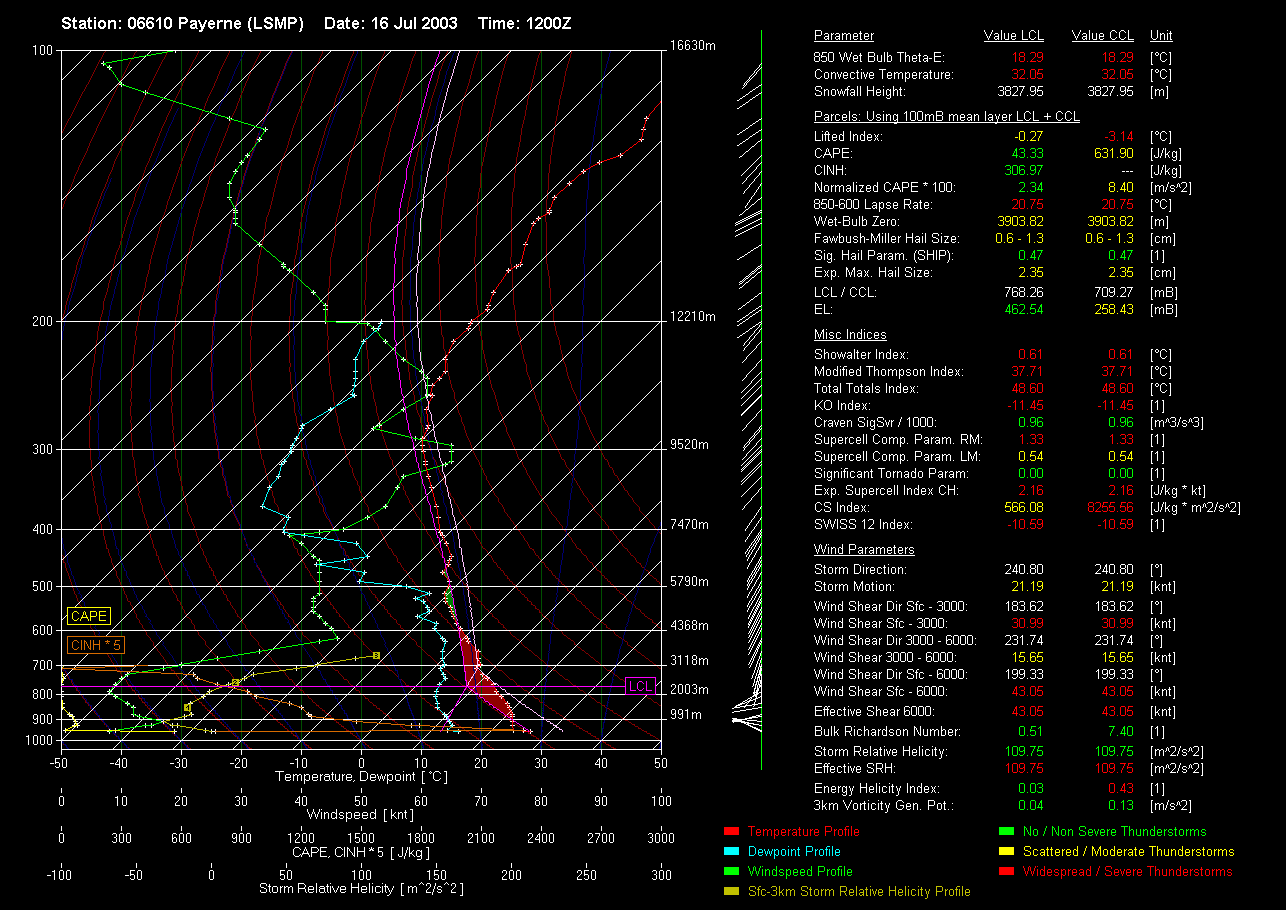Click the yellow CAPE label box
Image resolution: width=1286 pixels, height=910 pixels.
[x=89, y=617]
